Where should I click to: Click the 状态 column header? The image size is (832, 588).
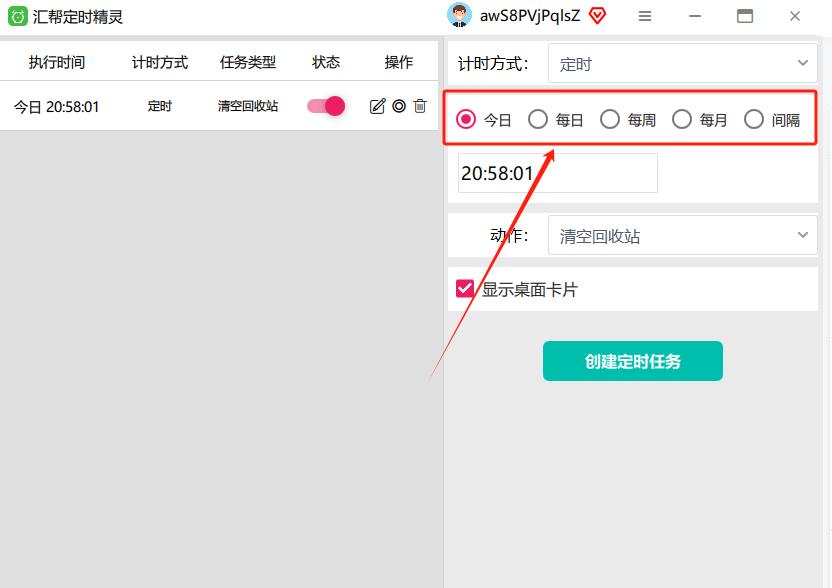[325, 61]
